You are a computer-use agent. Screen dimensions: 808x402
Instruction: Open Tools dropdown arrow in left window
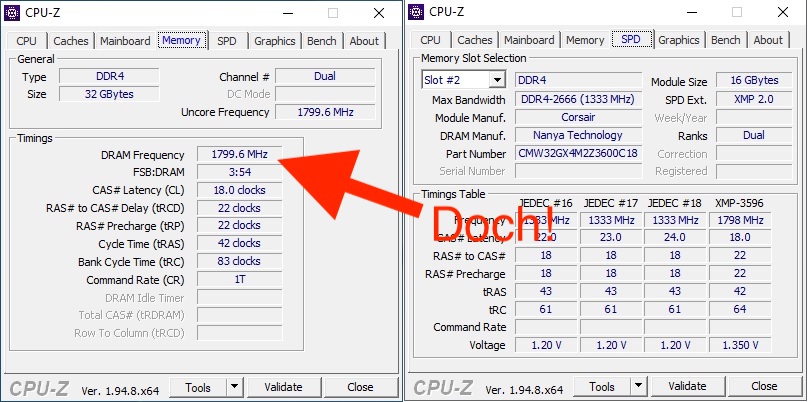(234, 387)
